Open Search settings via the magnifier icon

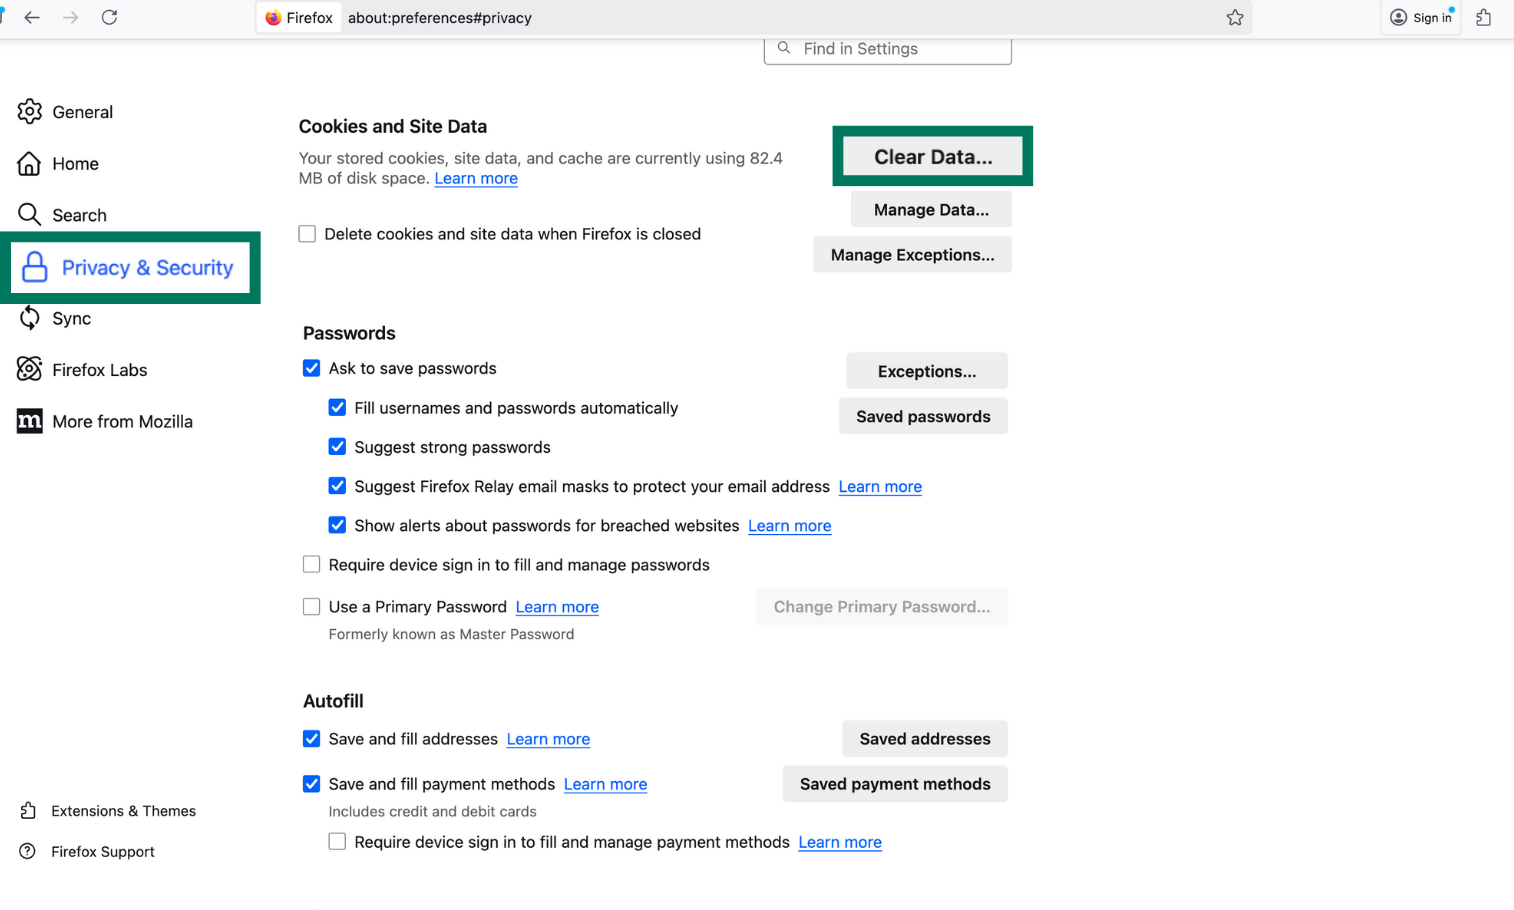tap(30, 214)
